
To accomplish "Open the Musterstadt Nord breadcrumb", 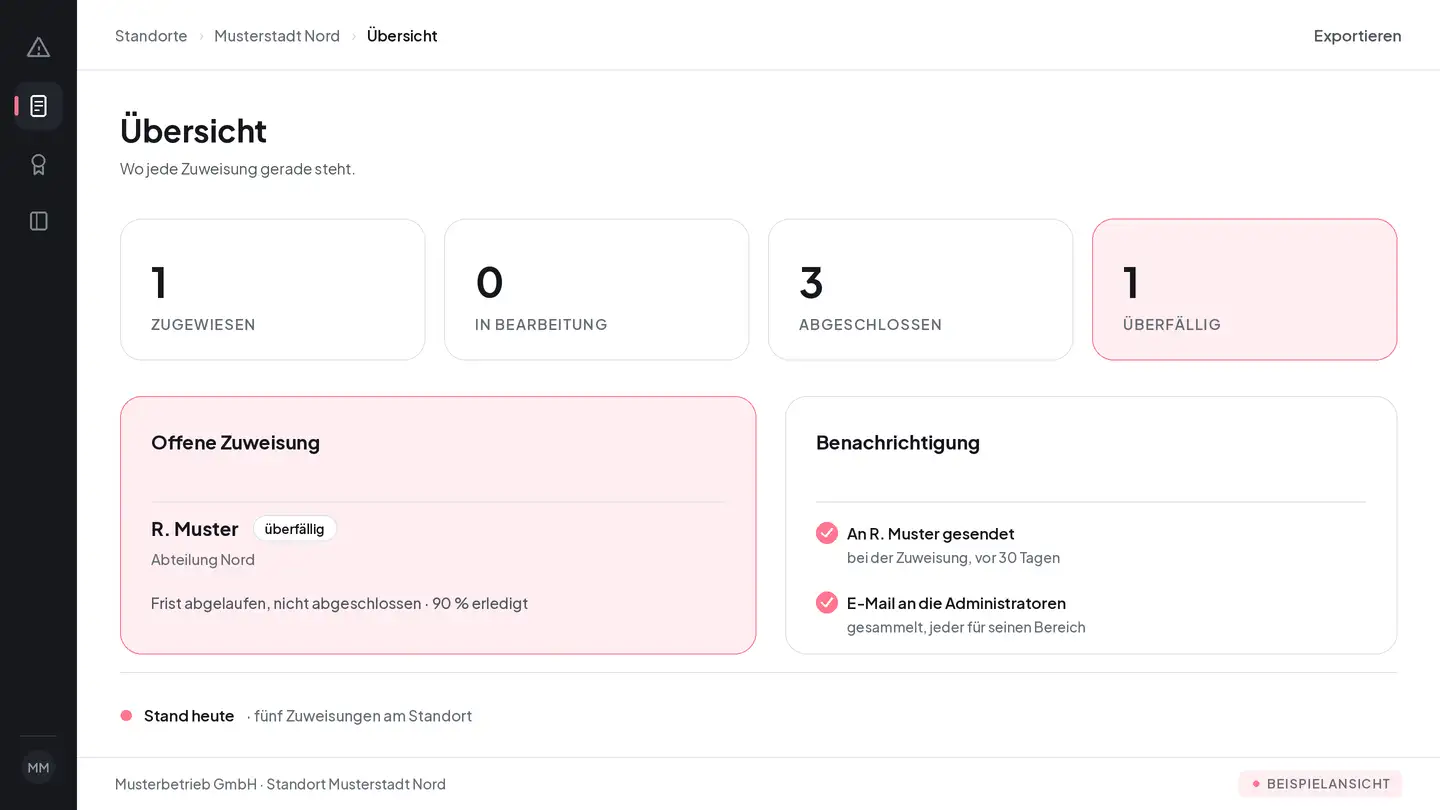I will click(277, 36).
